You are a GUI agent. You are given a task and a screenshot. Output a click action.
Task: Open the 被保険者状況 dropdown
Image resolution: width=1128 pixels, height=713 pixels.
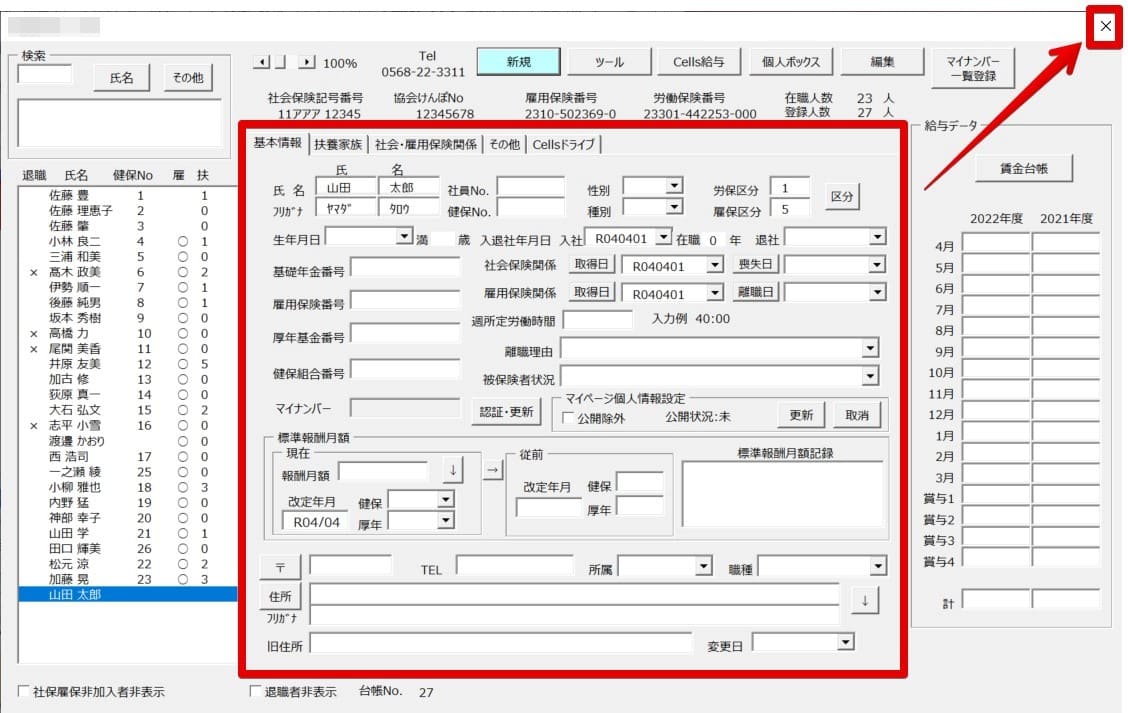870,376
